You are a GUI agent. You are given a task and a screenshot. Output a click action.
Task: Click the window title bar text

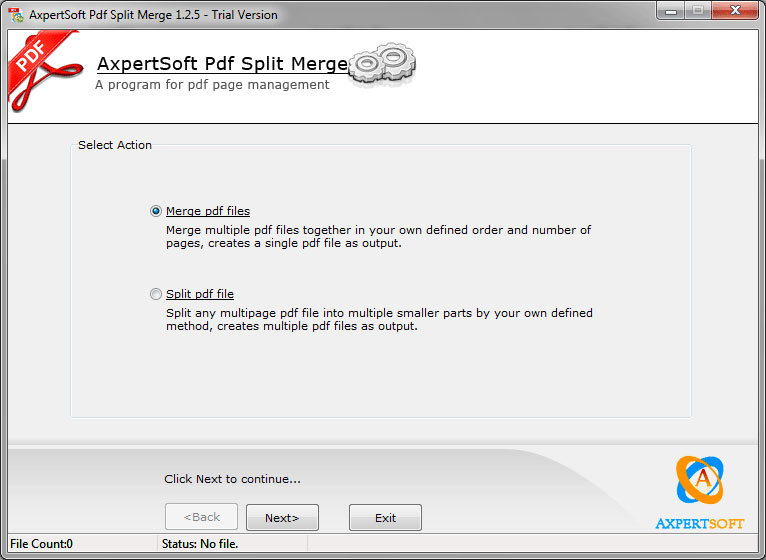[x=153, y=15]
